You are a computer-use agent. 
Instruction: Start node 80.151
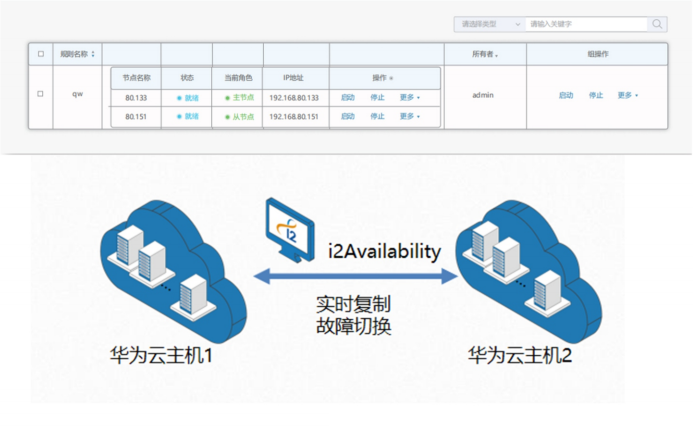(348, 116)
